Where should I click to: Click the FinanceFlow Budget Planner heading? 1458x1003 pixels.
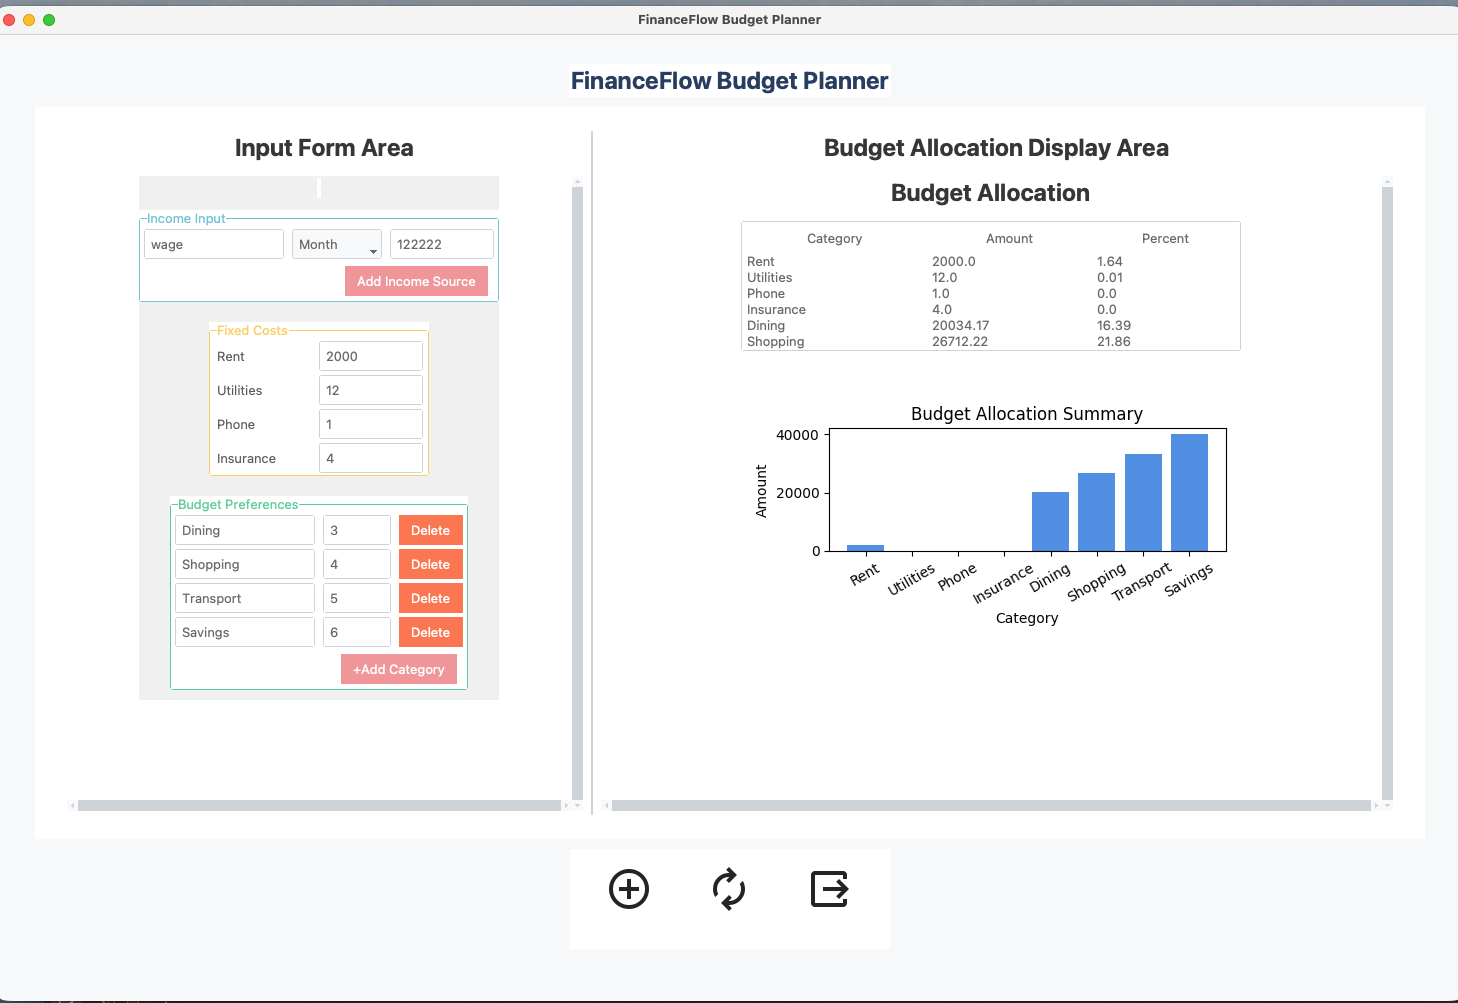pyautogui.click(x=729, y=81)
